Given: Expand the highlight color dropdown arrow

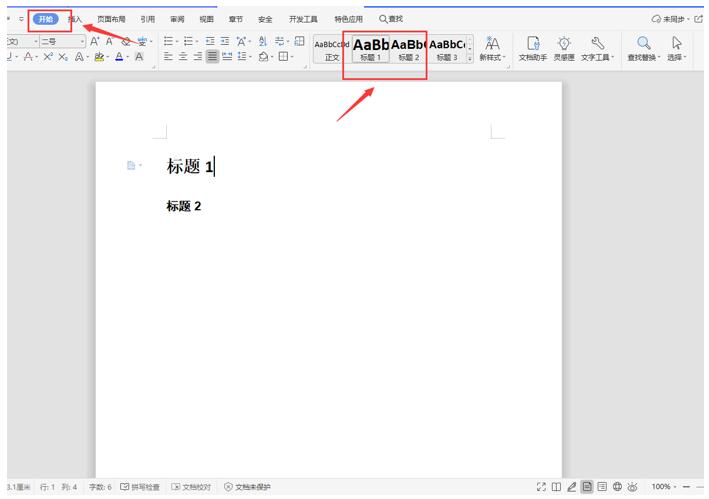Looking at the screenshot, I should [107, 57].
